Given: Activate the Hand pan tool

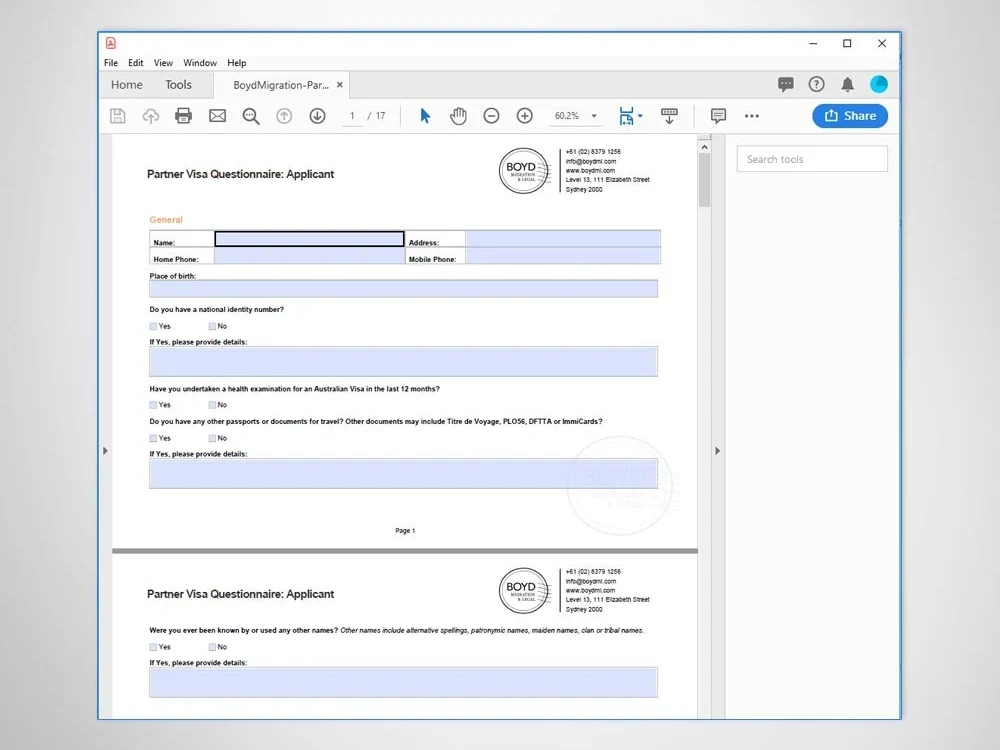Looking at the screenshot, I should pos(458,115).
